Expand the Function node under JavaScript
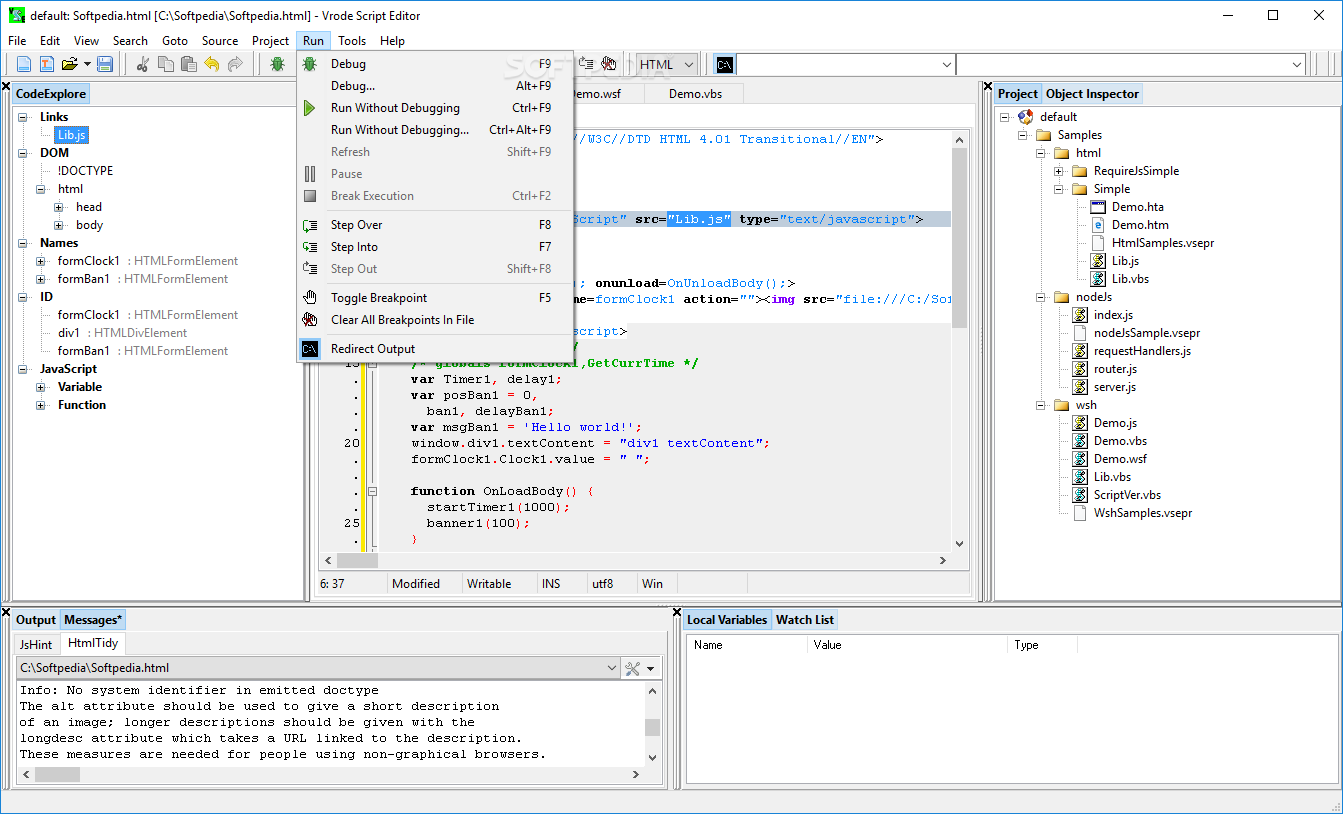This screenshot has height=814, width=1343. [x=41, y=405]
